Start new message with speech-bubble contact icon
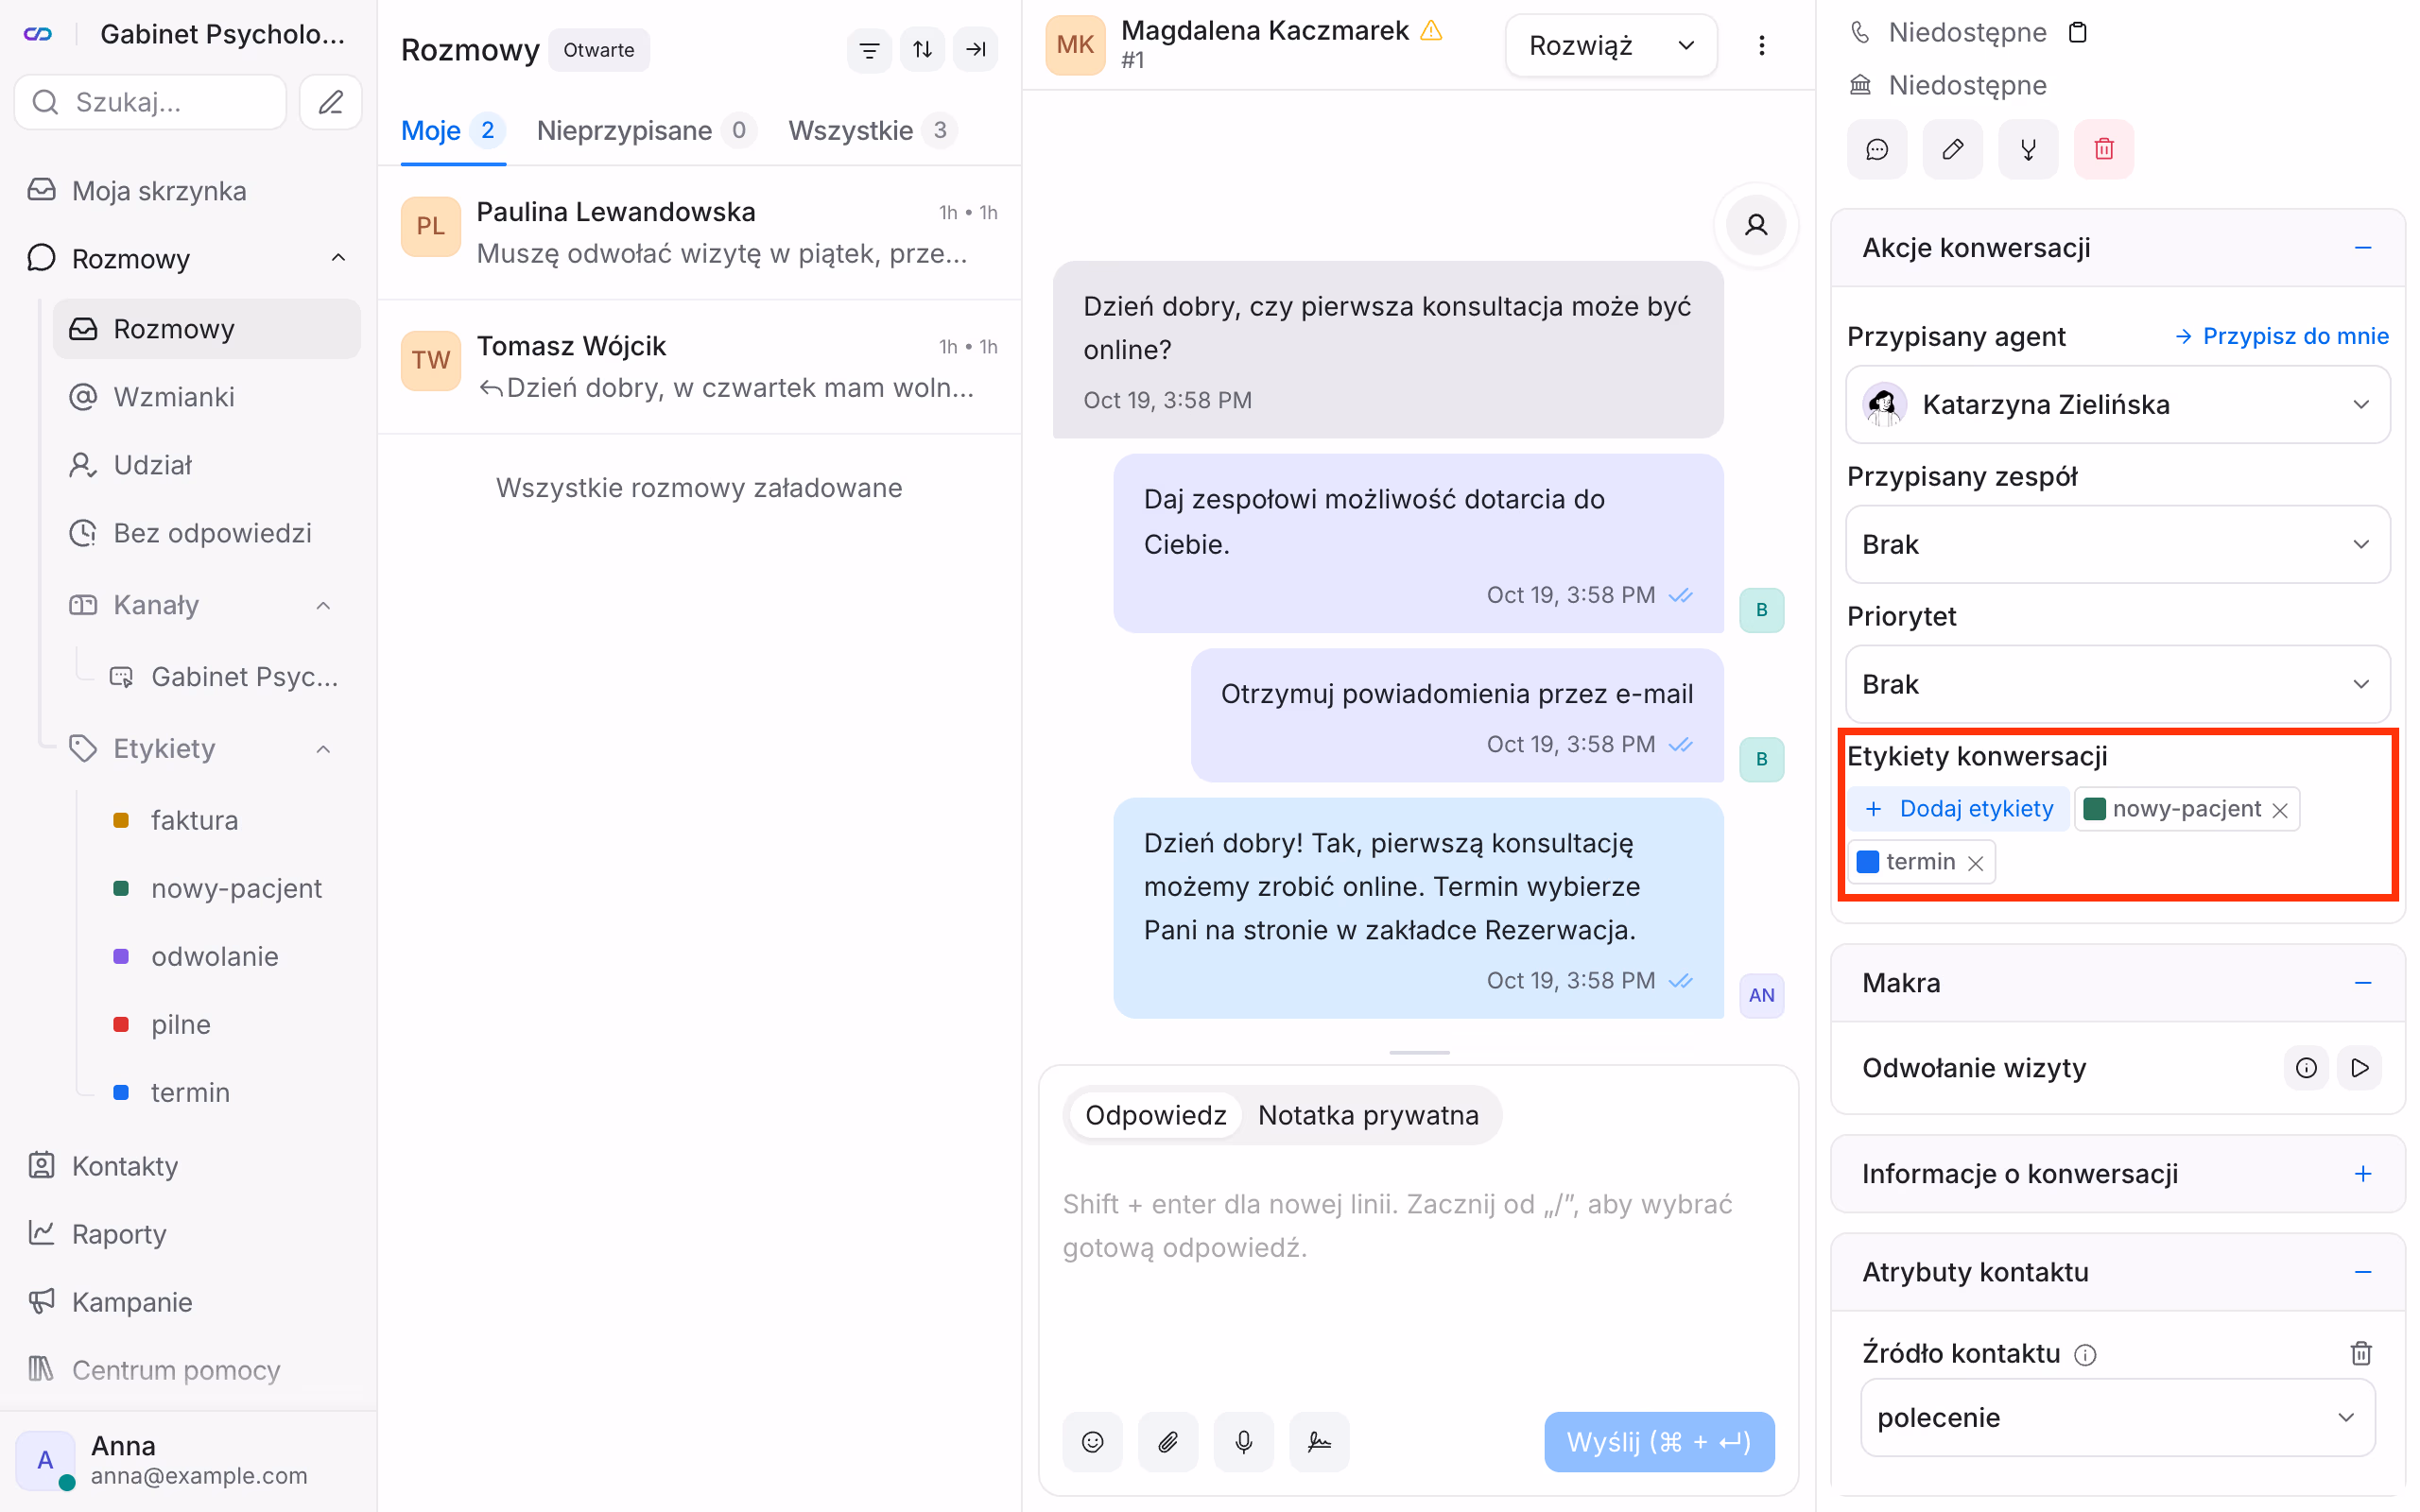Viewport: 2420px width, 1512px height. tap(1877, 150)
